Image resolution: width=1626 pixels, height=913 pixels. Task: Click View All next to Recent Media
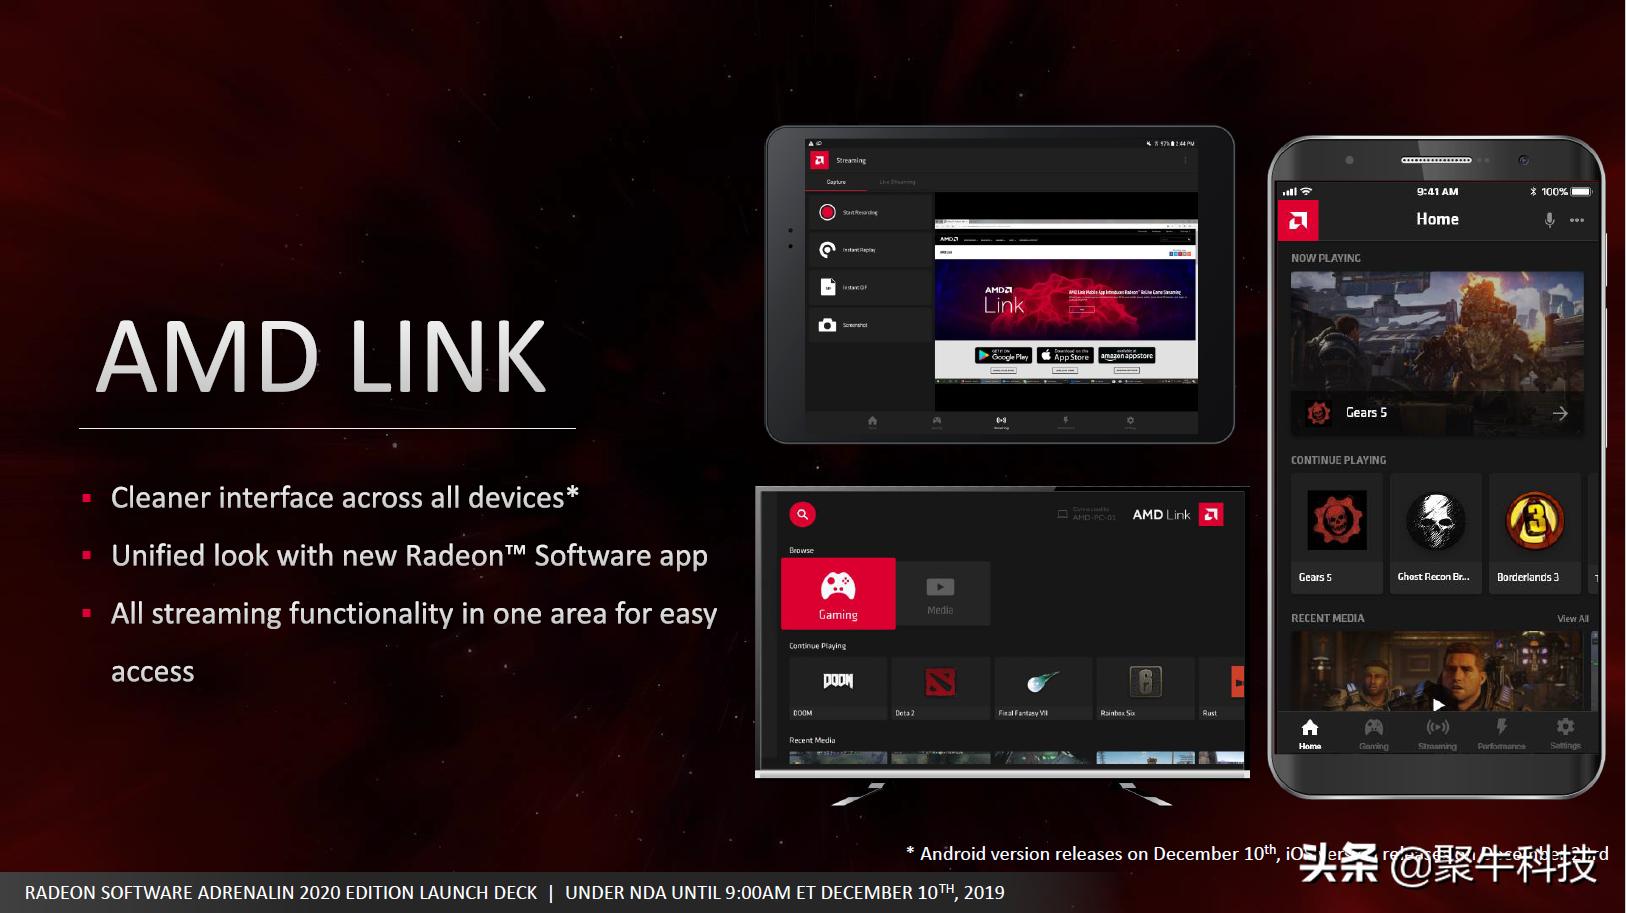click(1572, 619)
